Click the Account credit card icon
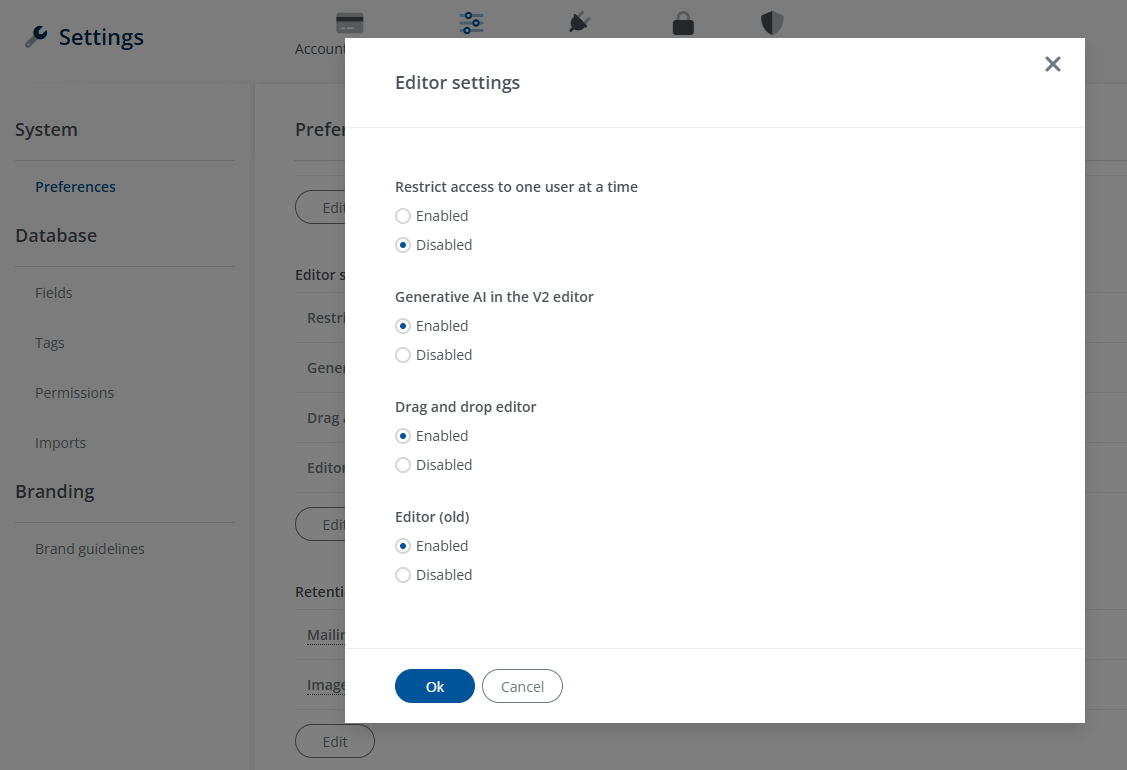The image size is (1127, 770). click(349, 24)
